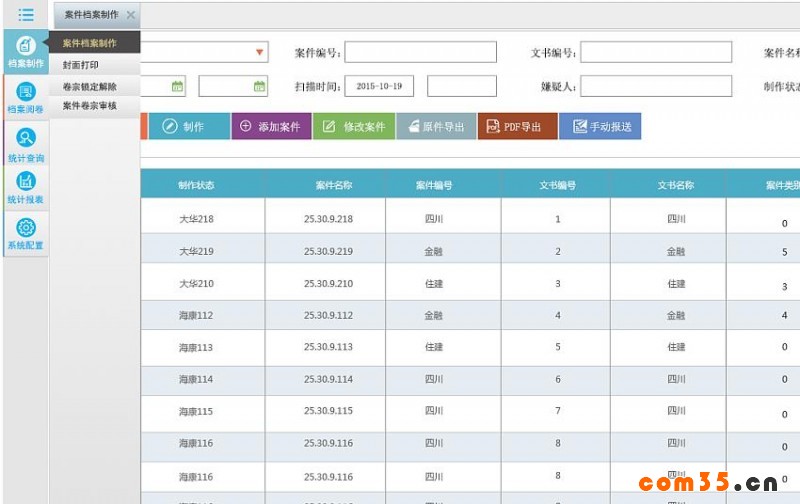
Task: Select row 海康112
Action: pyautogui.click(x=470, y=315)
